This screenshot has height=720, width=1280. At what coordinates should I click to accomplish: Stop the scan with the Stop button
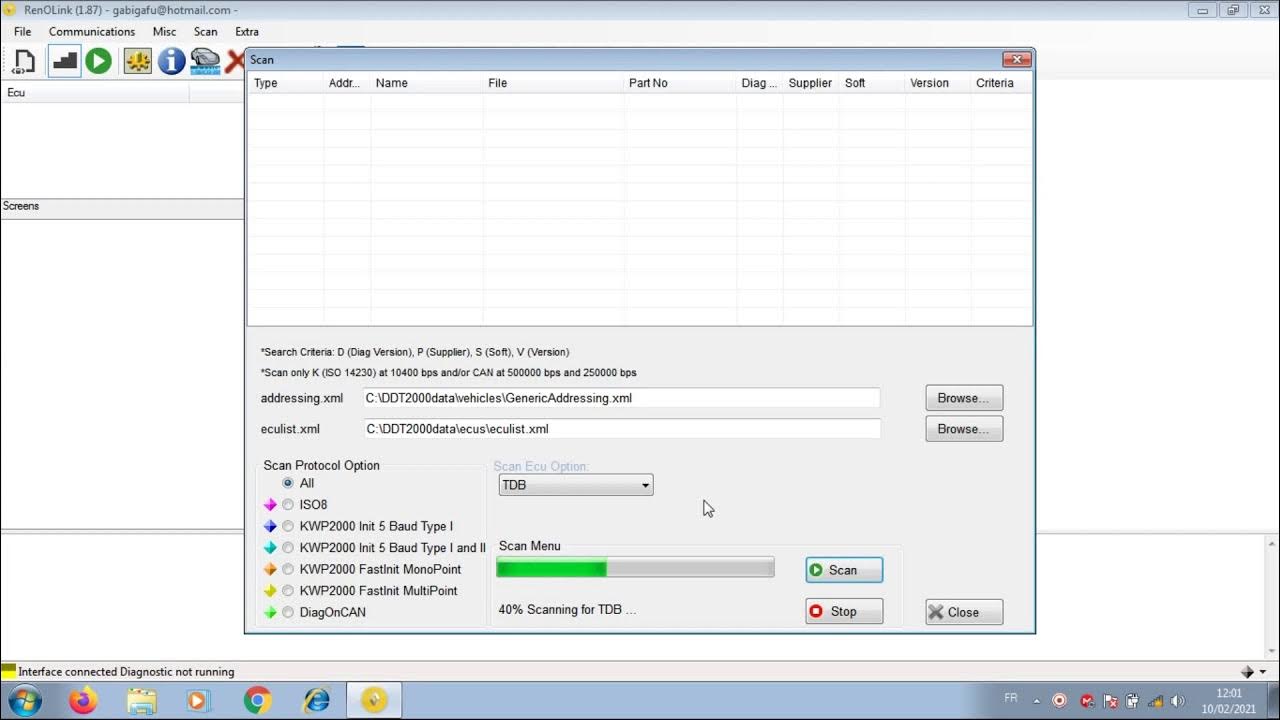pos(844,611)
